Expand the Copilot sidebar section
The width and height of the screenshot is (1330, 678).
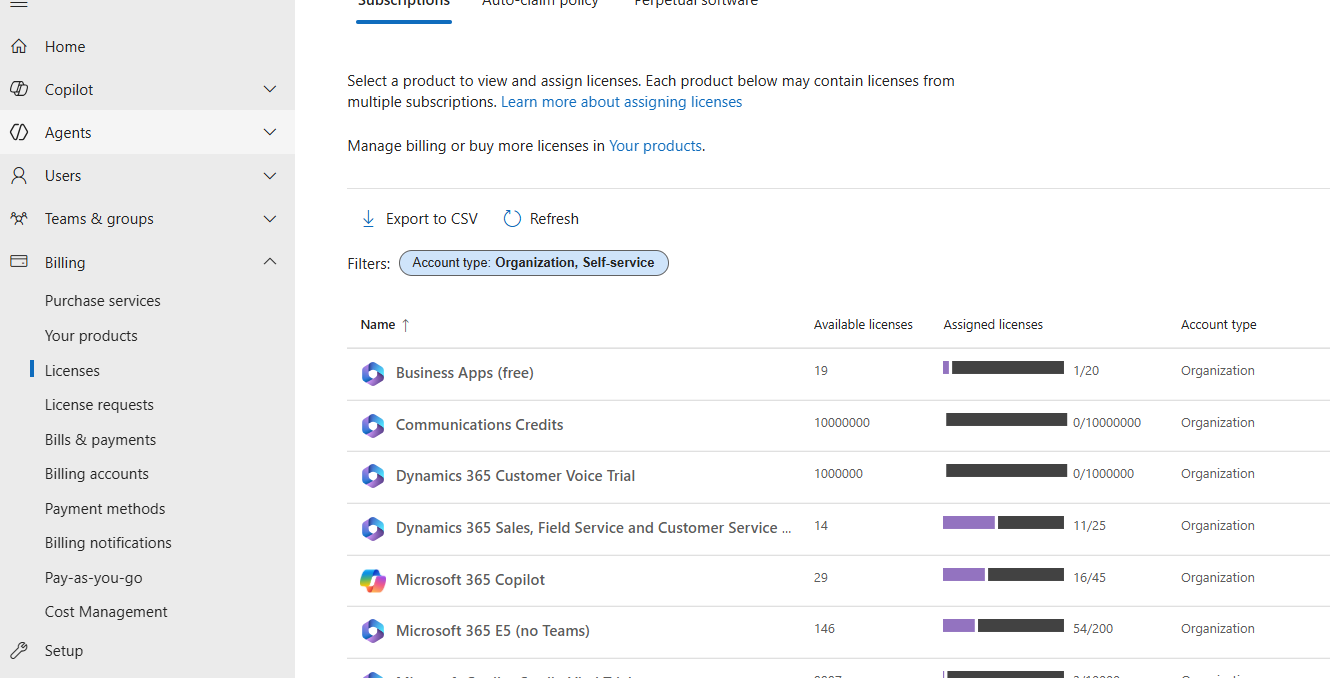point(270,89)
